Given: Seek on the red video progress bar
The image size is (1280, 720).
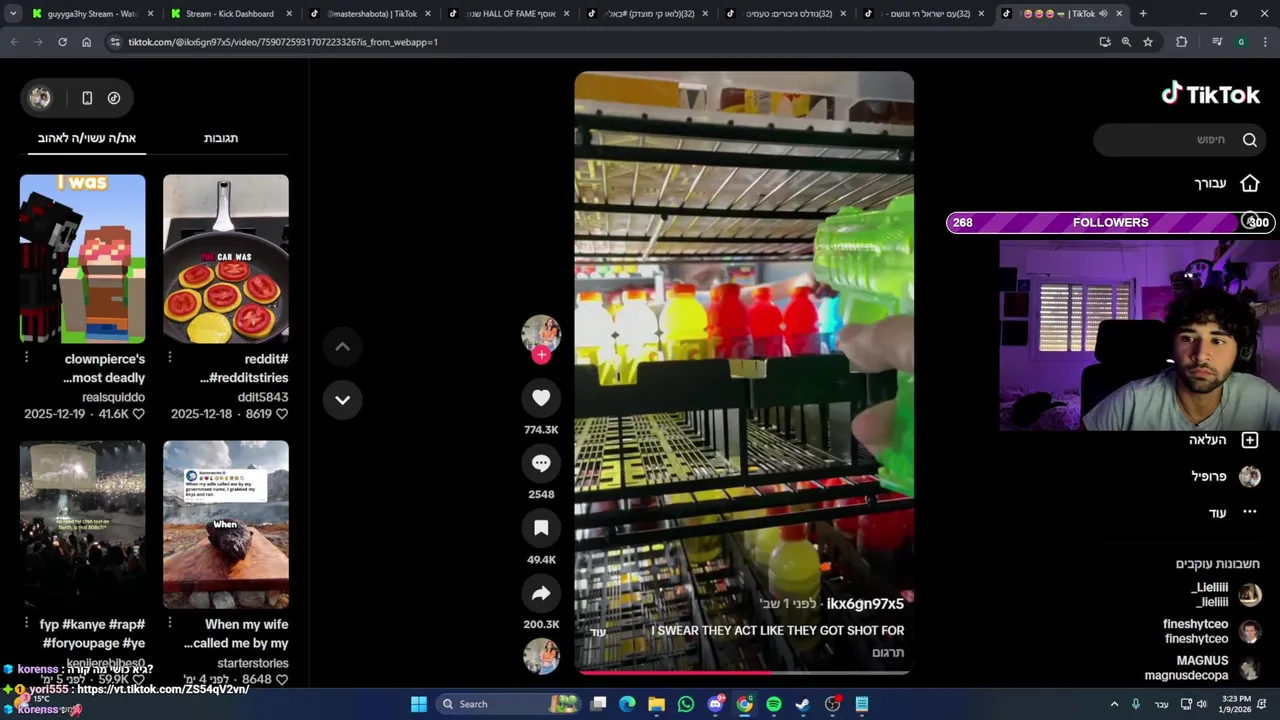Looking at the screenshot, I should click(x=744, y=672).
